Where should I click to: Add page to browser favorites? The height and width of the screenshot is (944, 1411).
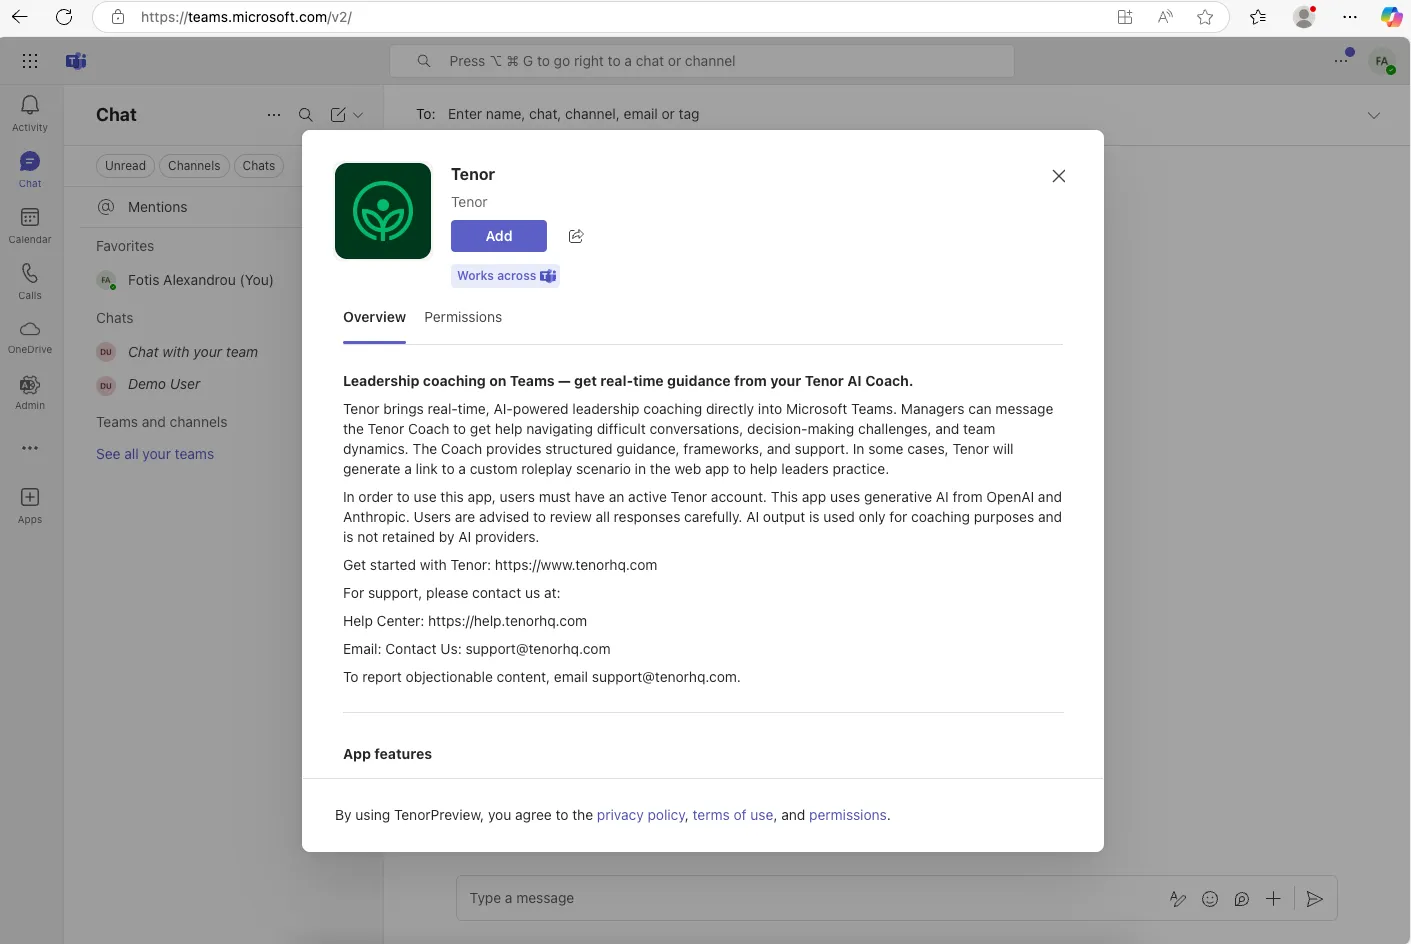(1205, 17)
